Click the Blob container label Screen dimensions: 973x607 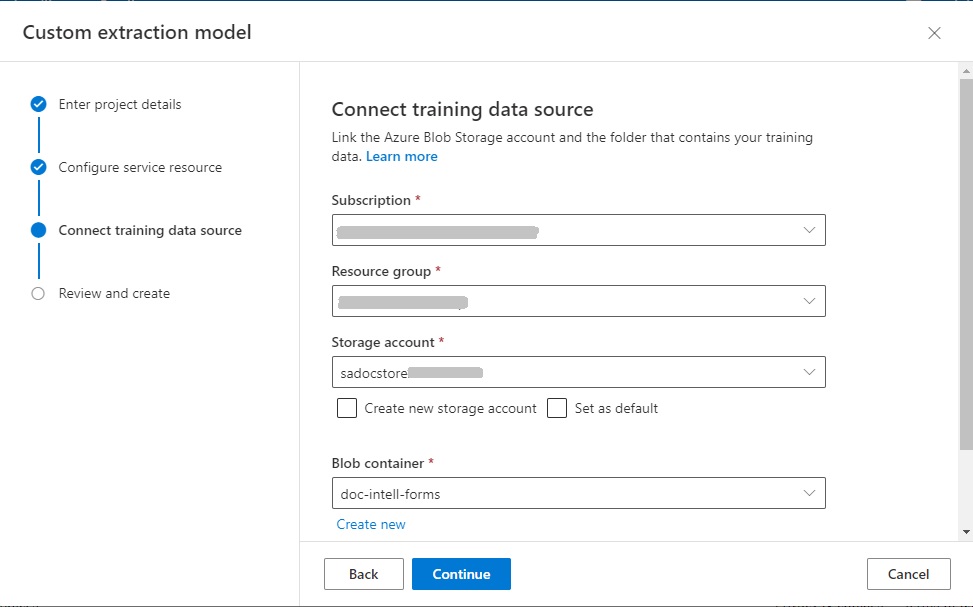(x=378, y=464)
